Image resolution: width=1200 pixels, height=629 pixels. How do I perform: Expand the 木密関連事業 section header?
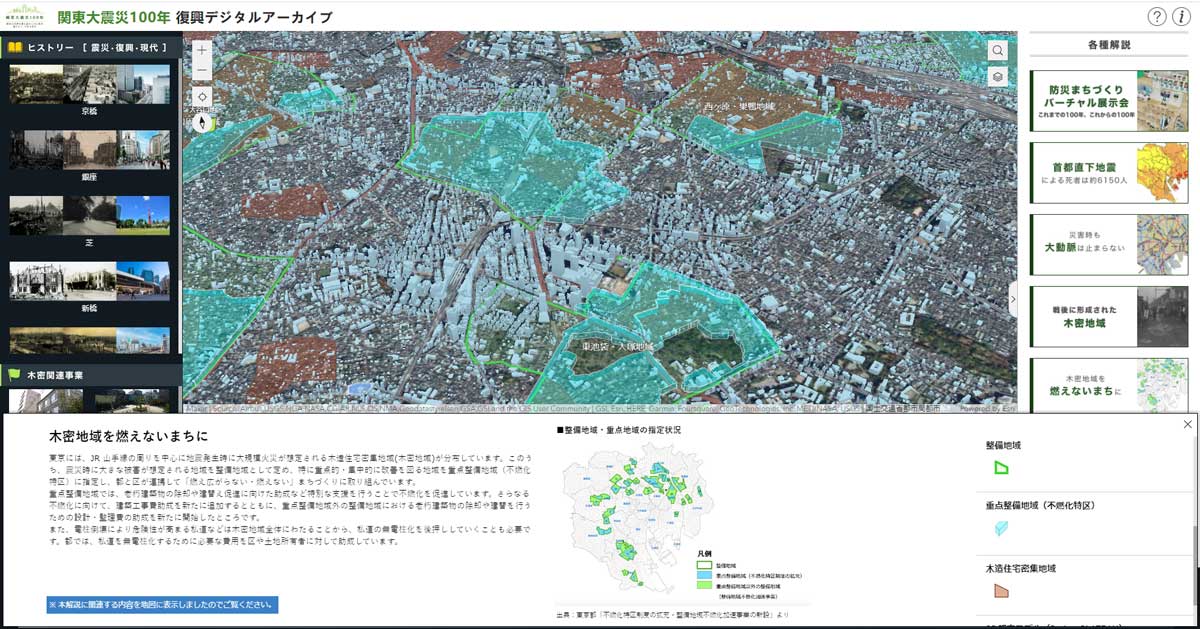(x=90, y=375)
